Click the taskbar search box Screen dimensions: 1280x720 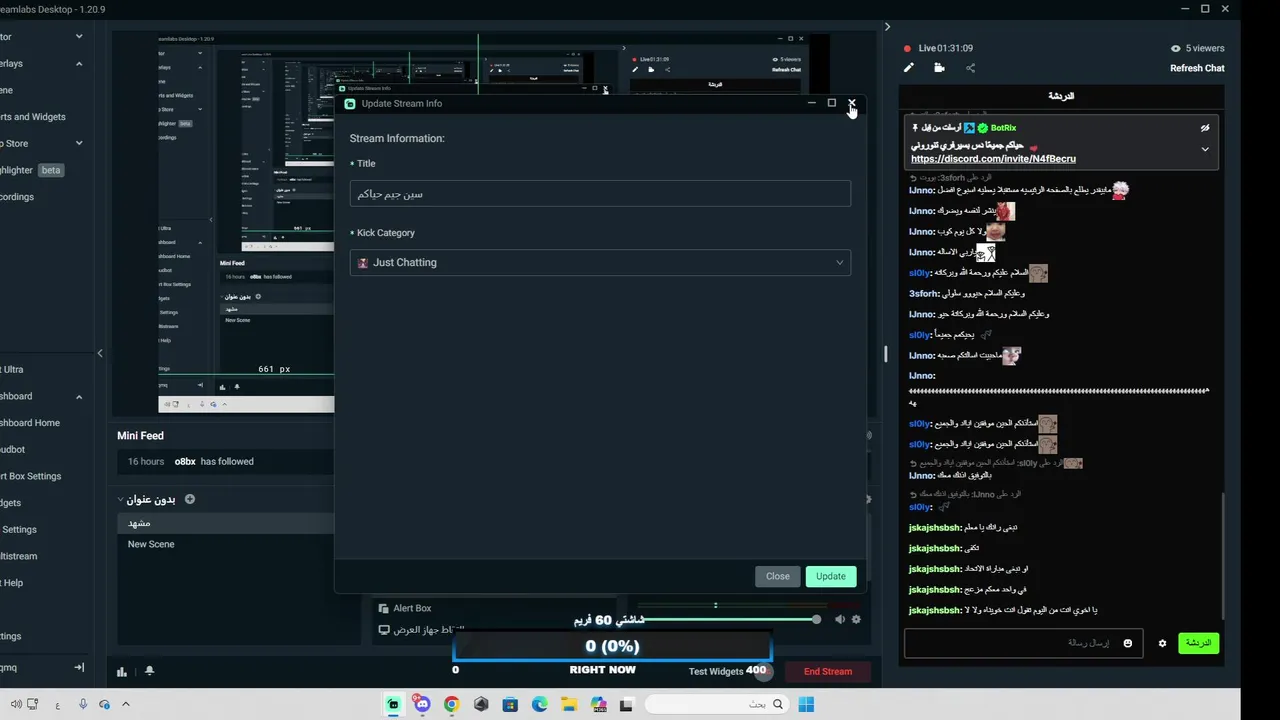point(717,704)
